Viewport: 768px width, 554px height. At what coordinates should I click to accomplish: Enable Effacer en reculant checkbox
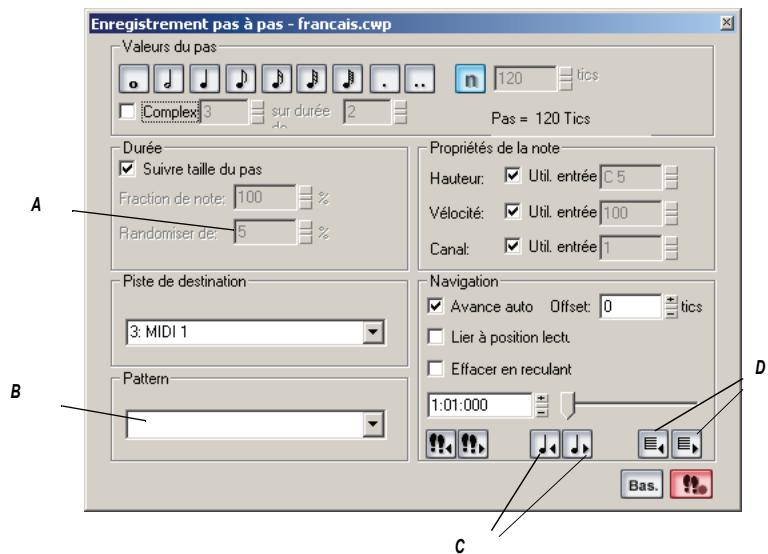[x=435, y=368]
